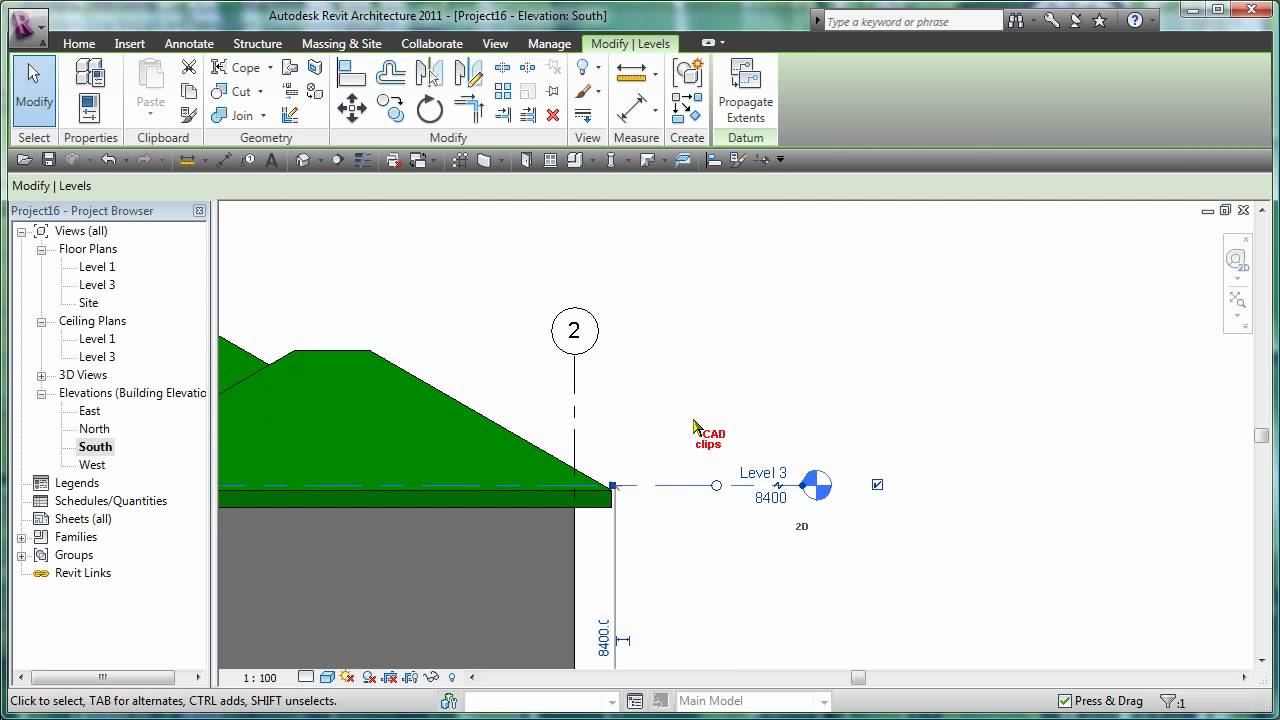This screenshot has height=720, width=1280.
Task: Click the Propagate Extents button
Action: (745, 91)
